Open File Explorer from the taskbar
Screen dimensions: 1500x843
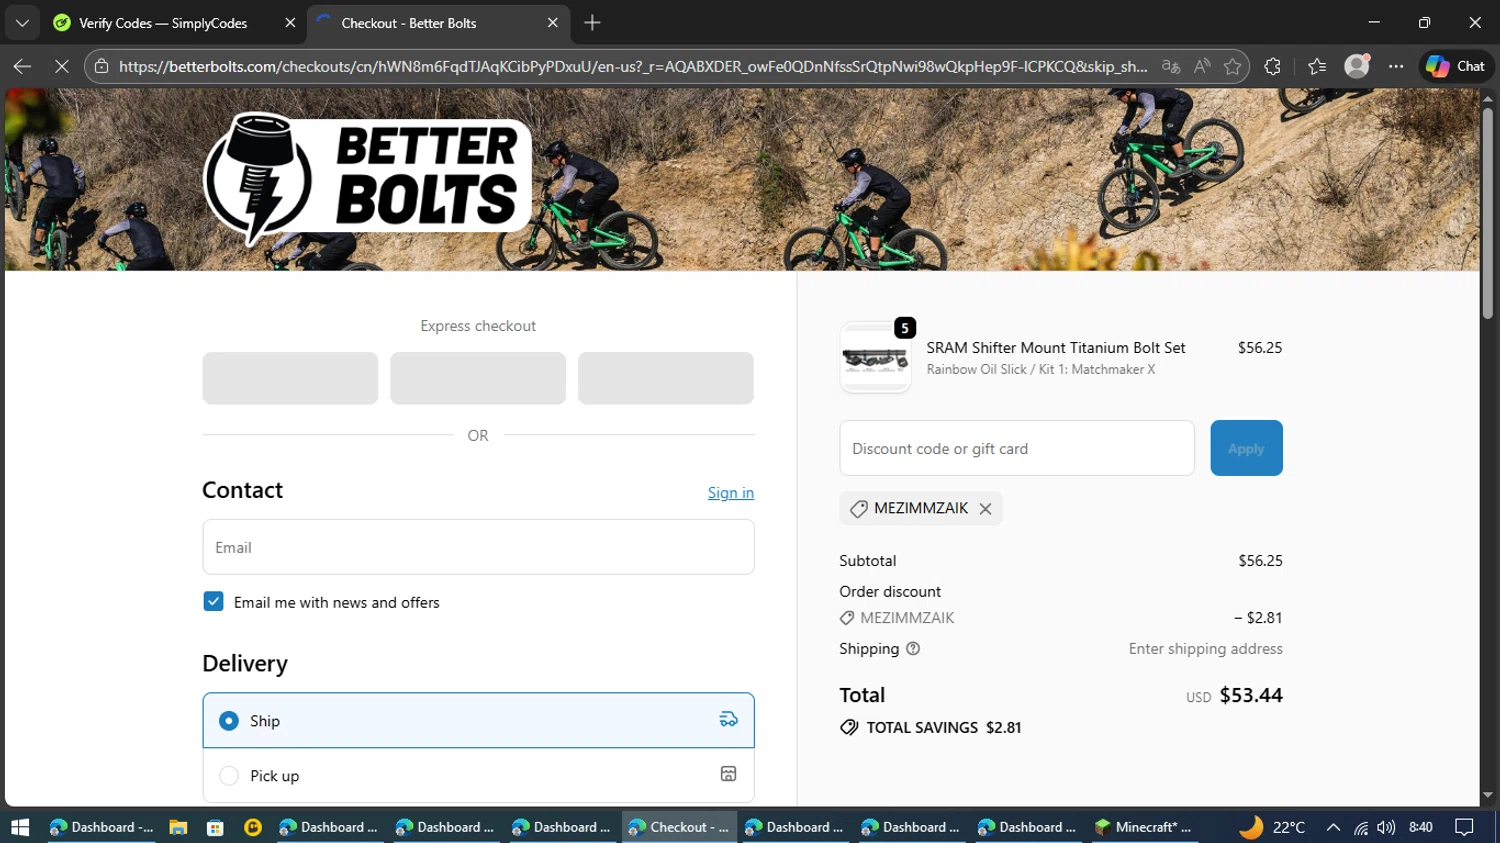[x=178, y=827]
